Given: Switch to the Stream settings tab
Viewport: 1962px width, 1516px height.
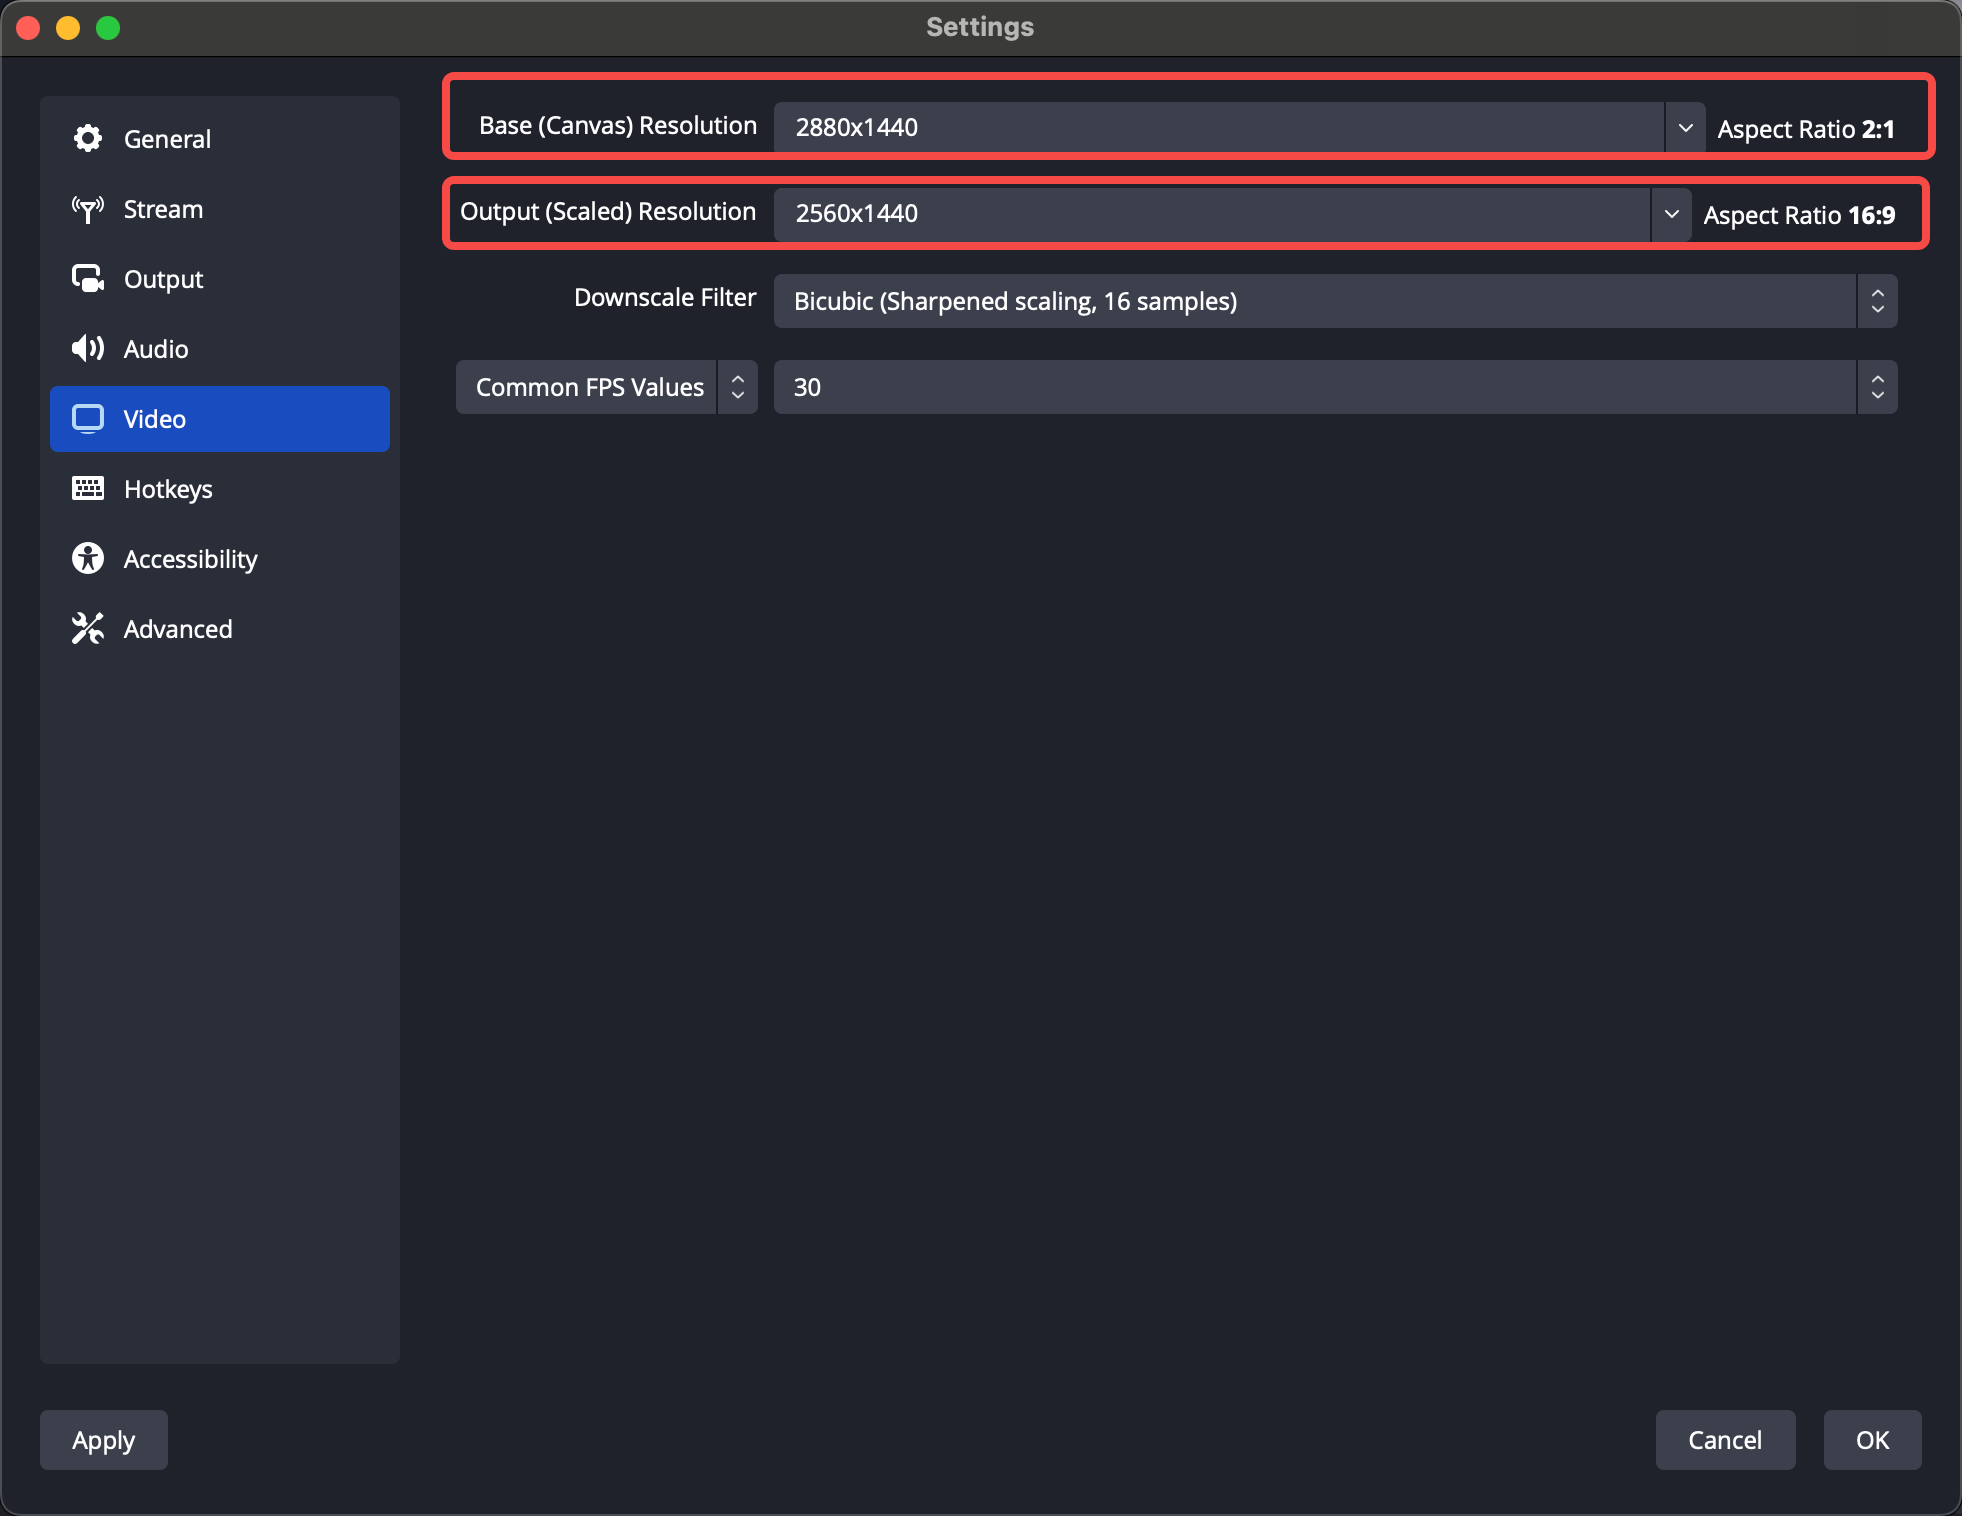Looking at the screenshot, I should click(x=163, y=209).
